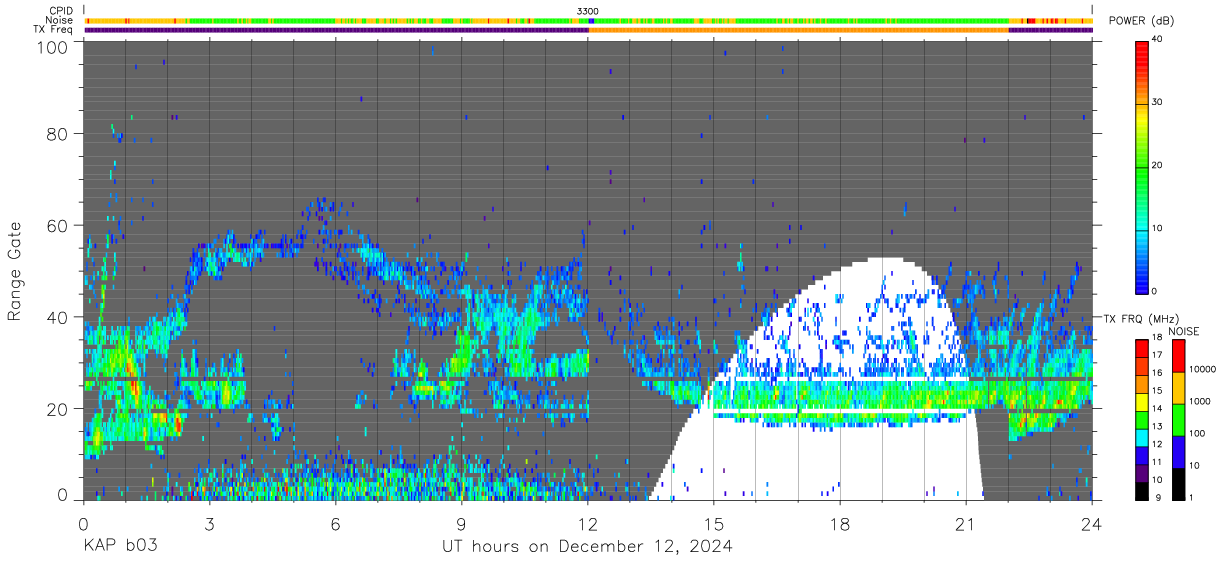The height and width of the screenshot is (567, 1228).
Task: Click the 3300 CPID value
Action: tap(588, 11)
